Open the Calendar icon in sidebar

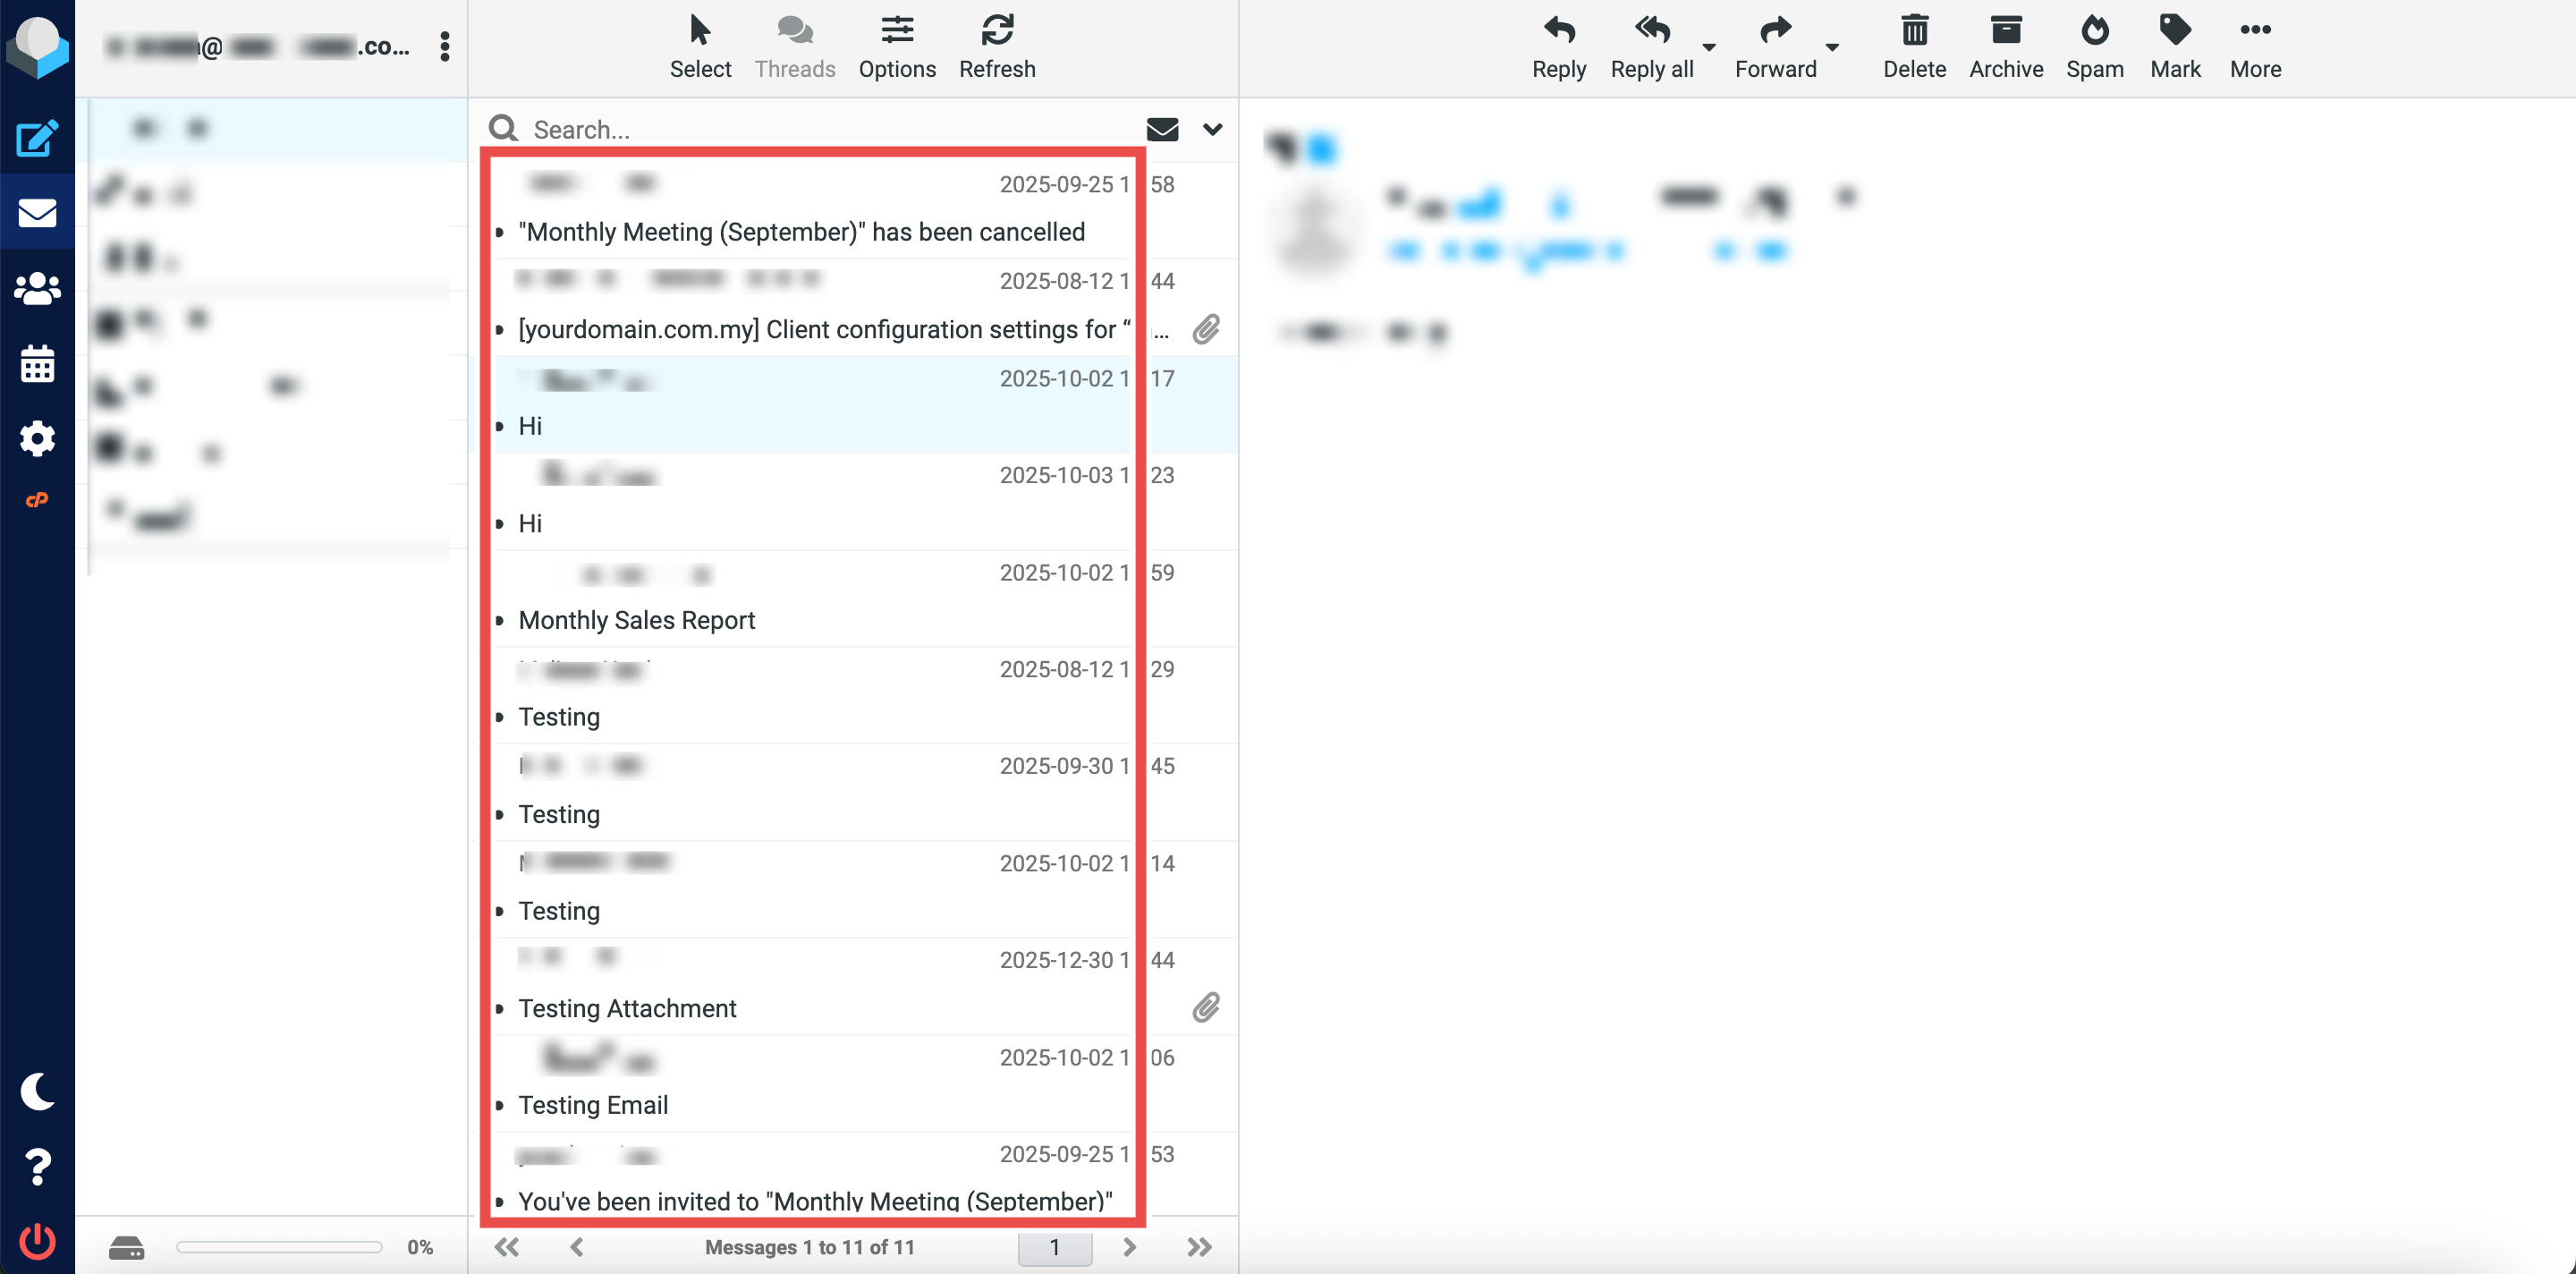pos(37,364)
